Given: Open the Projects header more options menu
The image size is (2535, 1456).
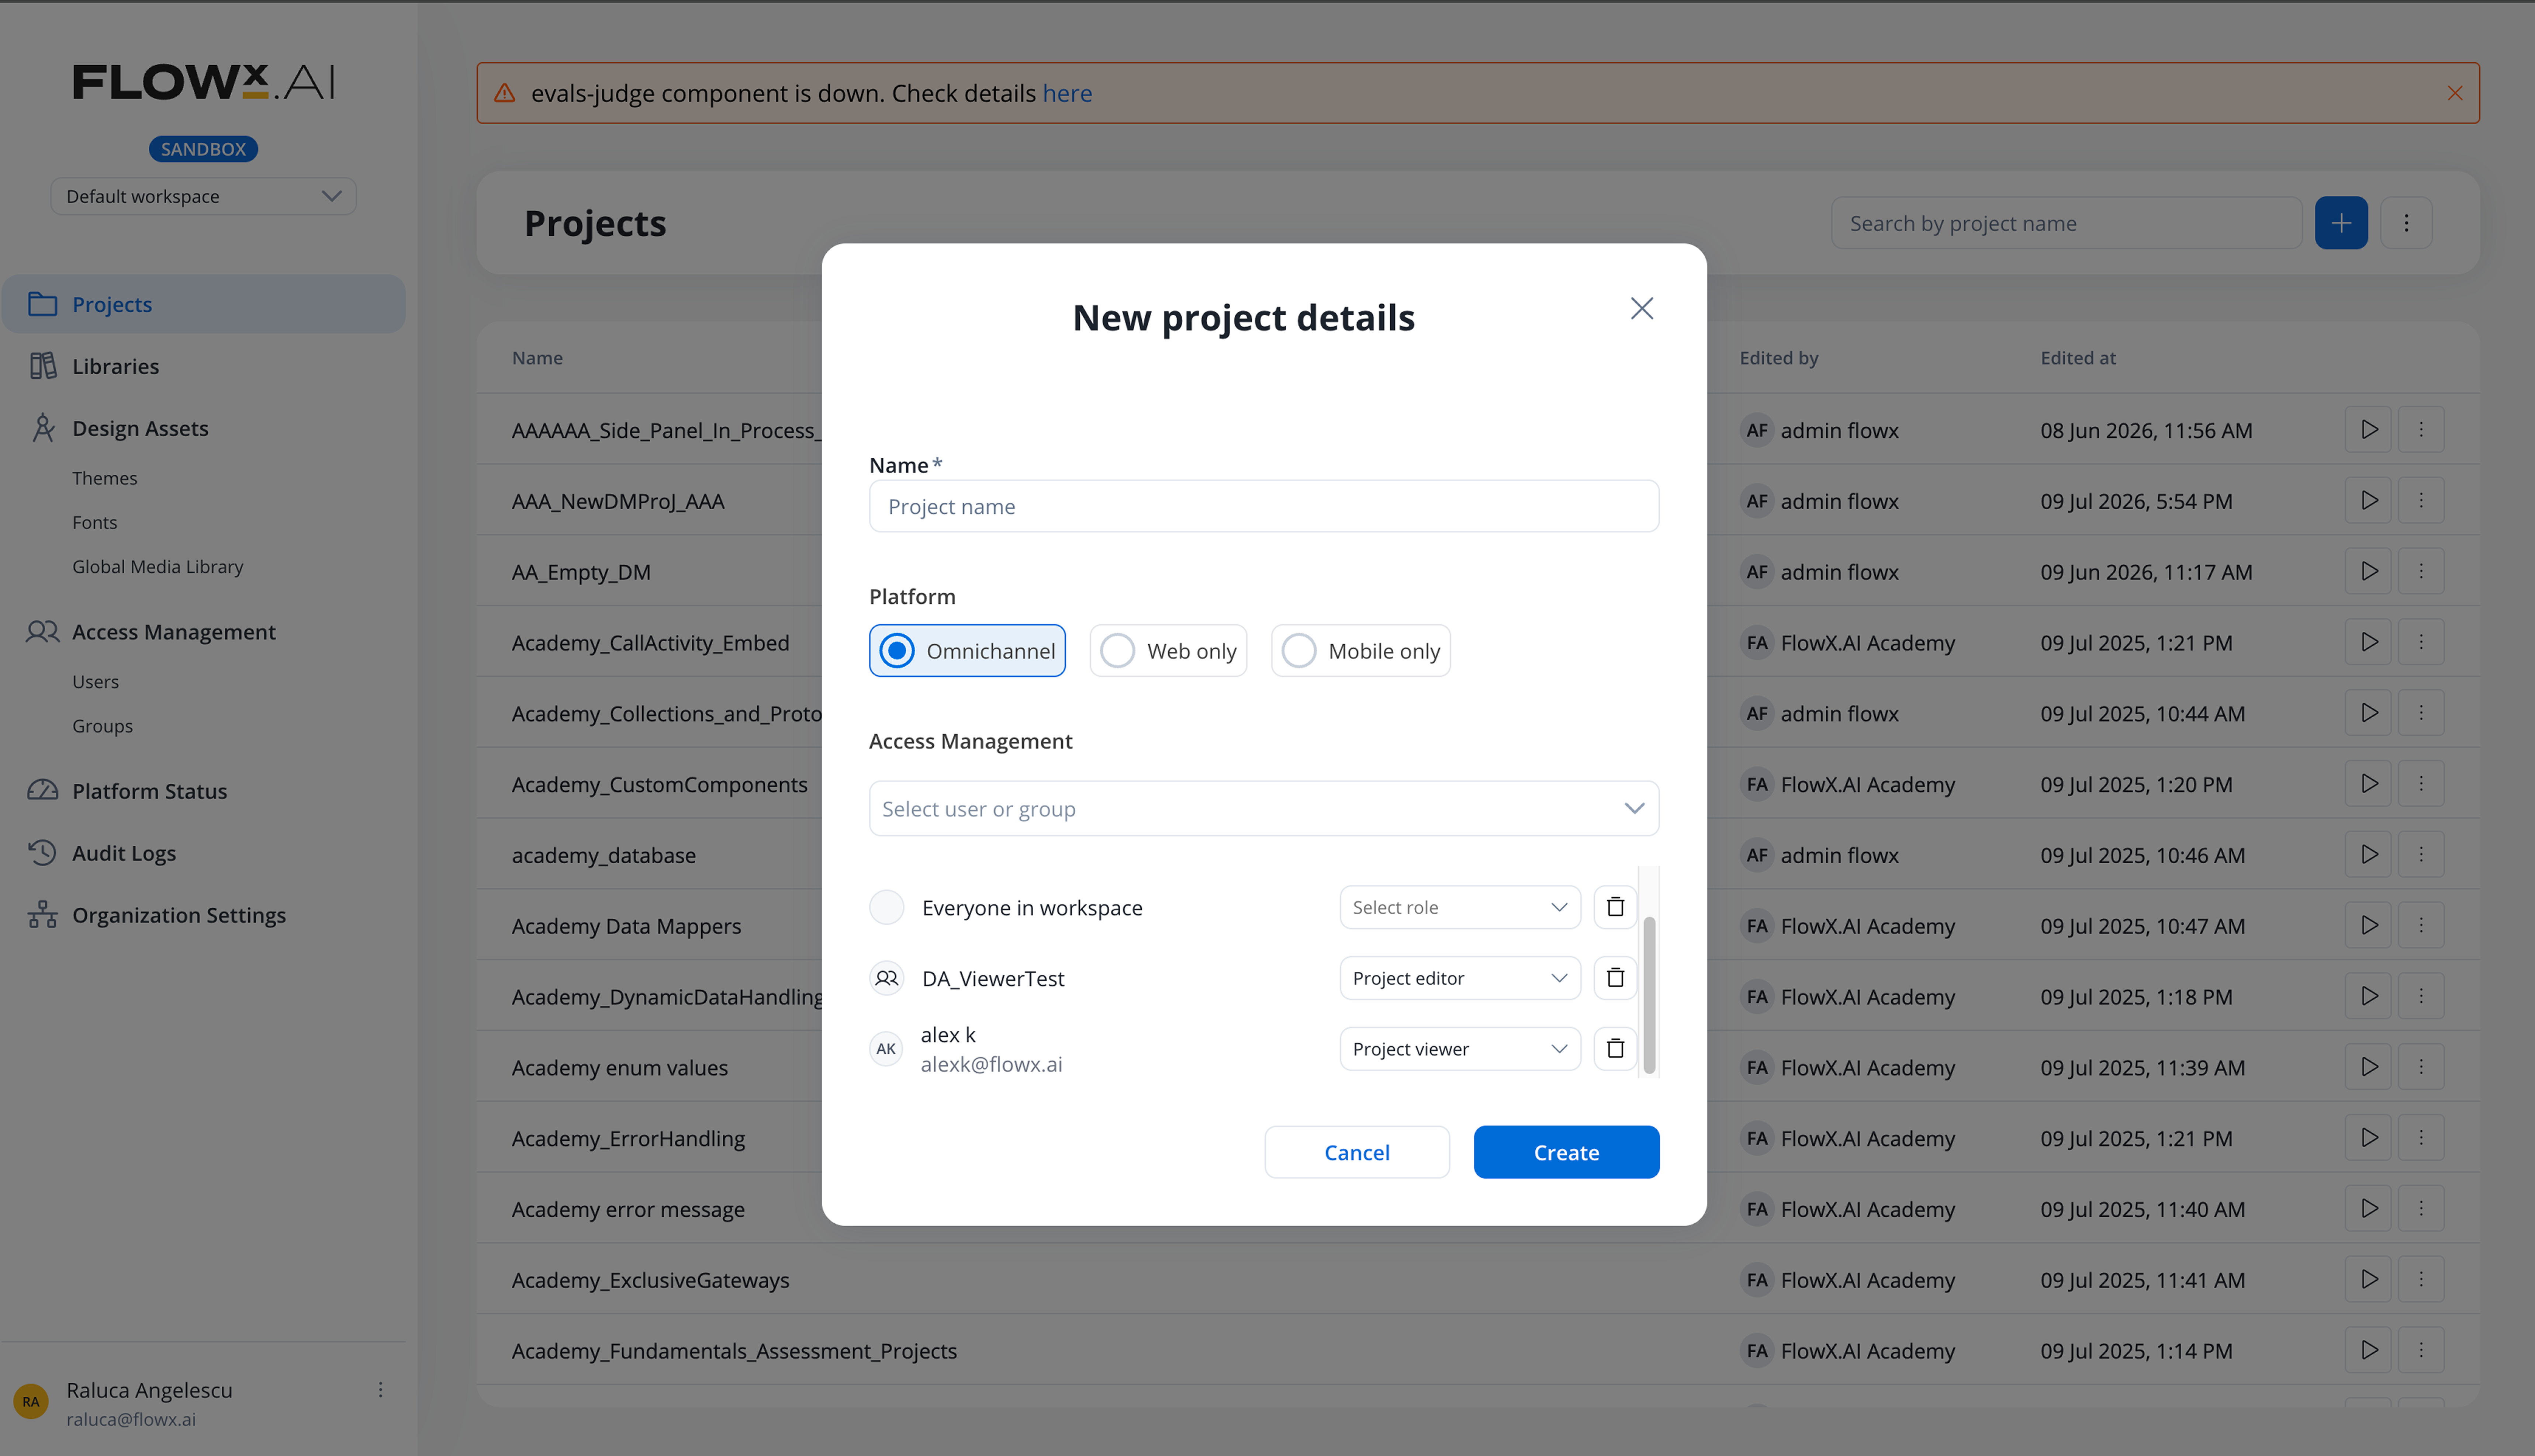Looking at the screenshot, I should (2406, 223).
